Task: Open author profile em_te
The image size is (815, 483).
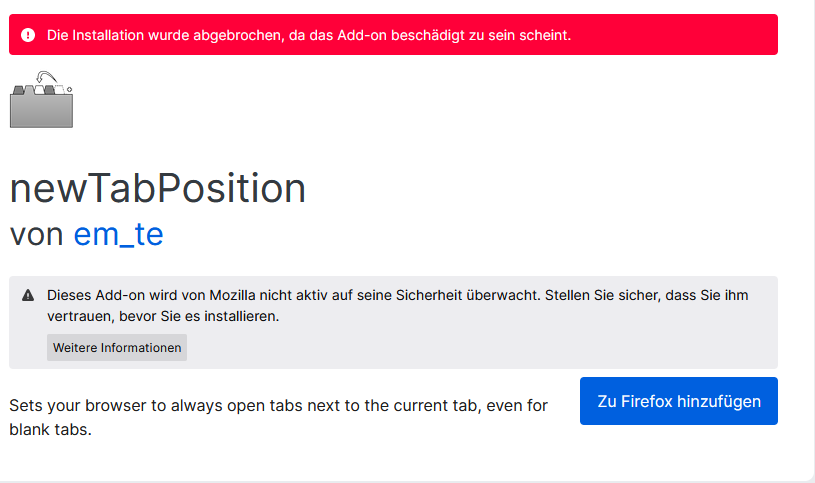Action: point(118,234)
